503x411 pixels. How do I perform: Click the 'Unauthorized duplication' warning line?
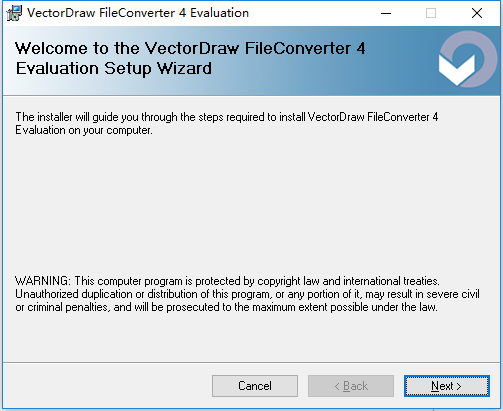pyautogui.click(x=247, y=294)
